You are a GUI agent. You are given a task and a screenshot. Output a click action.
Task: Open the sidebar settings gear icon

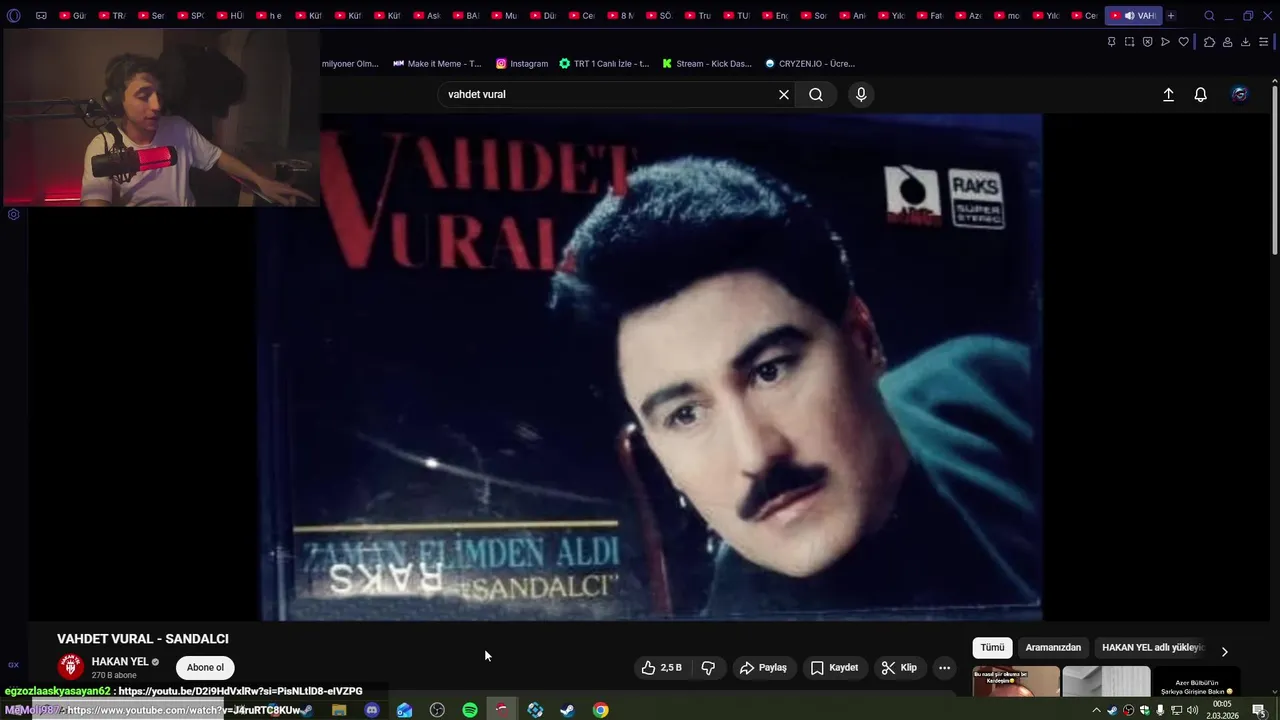[x=13, y=214]
